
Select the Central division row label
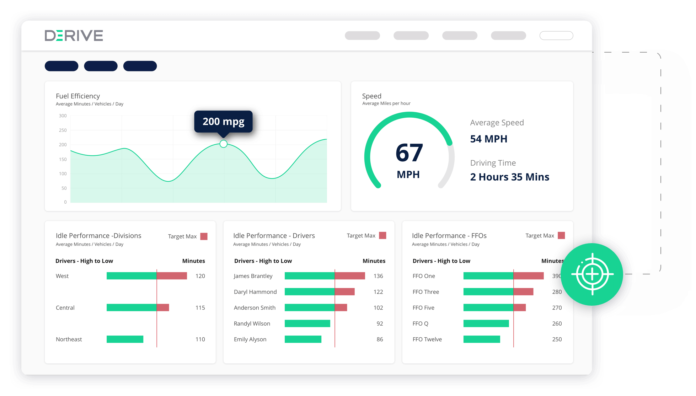65,308
